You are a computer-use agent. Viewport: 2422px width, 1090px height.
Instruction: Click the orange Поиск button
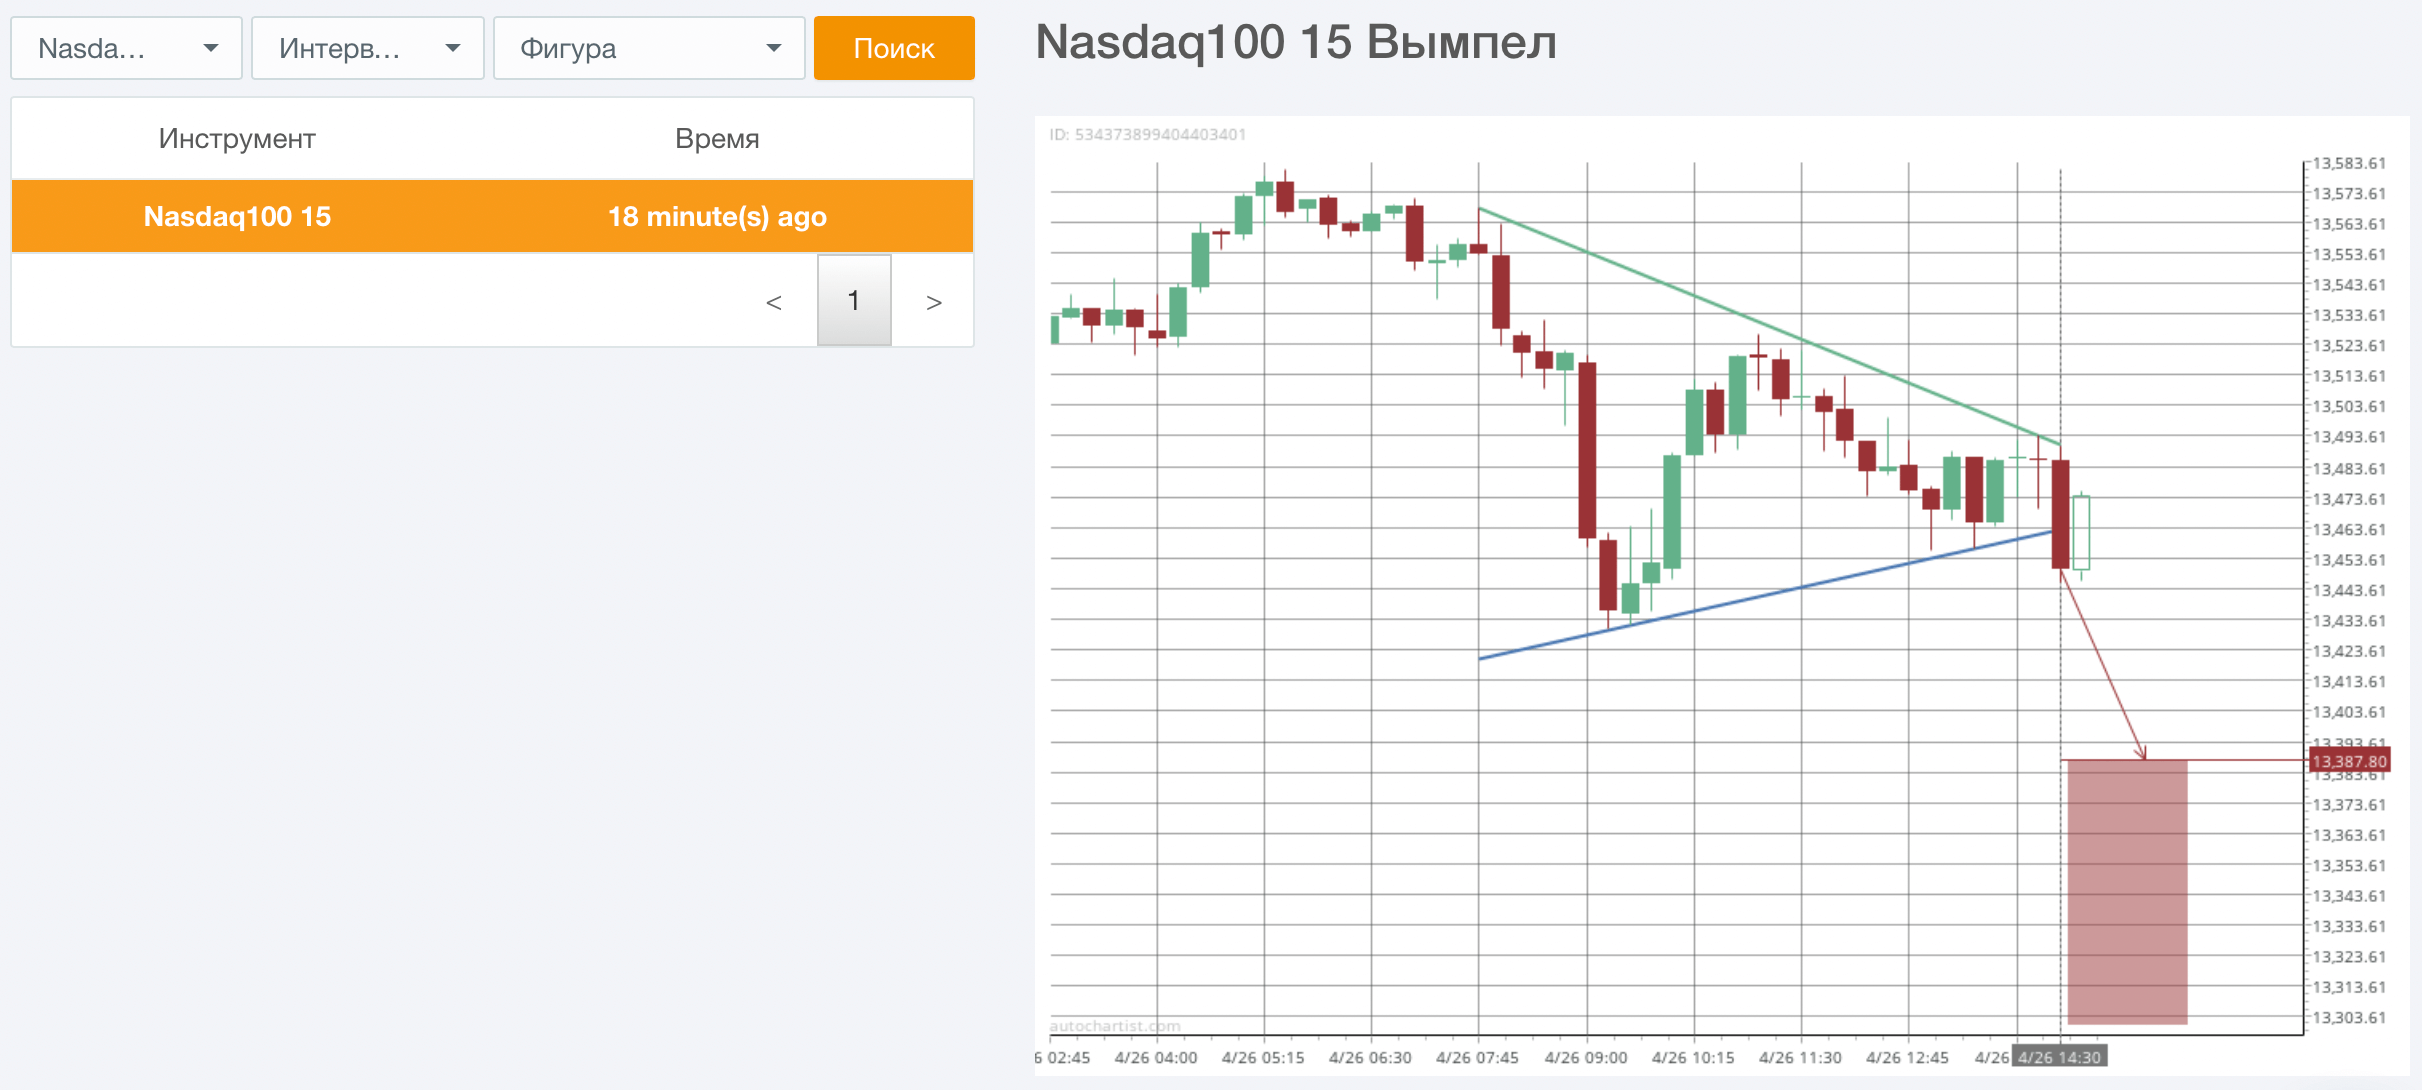[x=893, y=47]
